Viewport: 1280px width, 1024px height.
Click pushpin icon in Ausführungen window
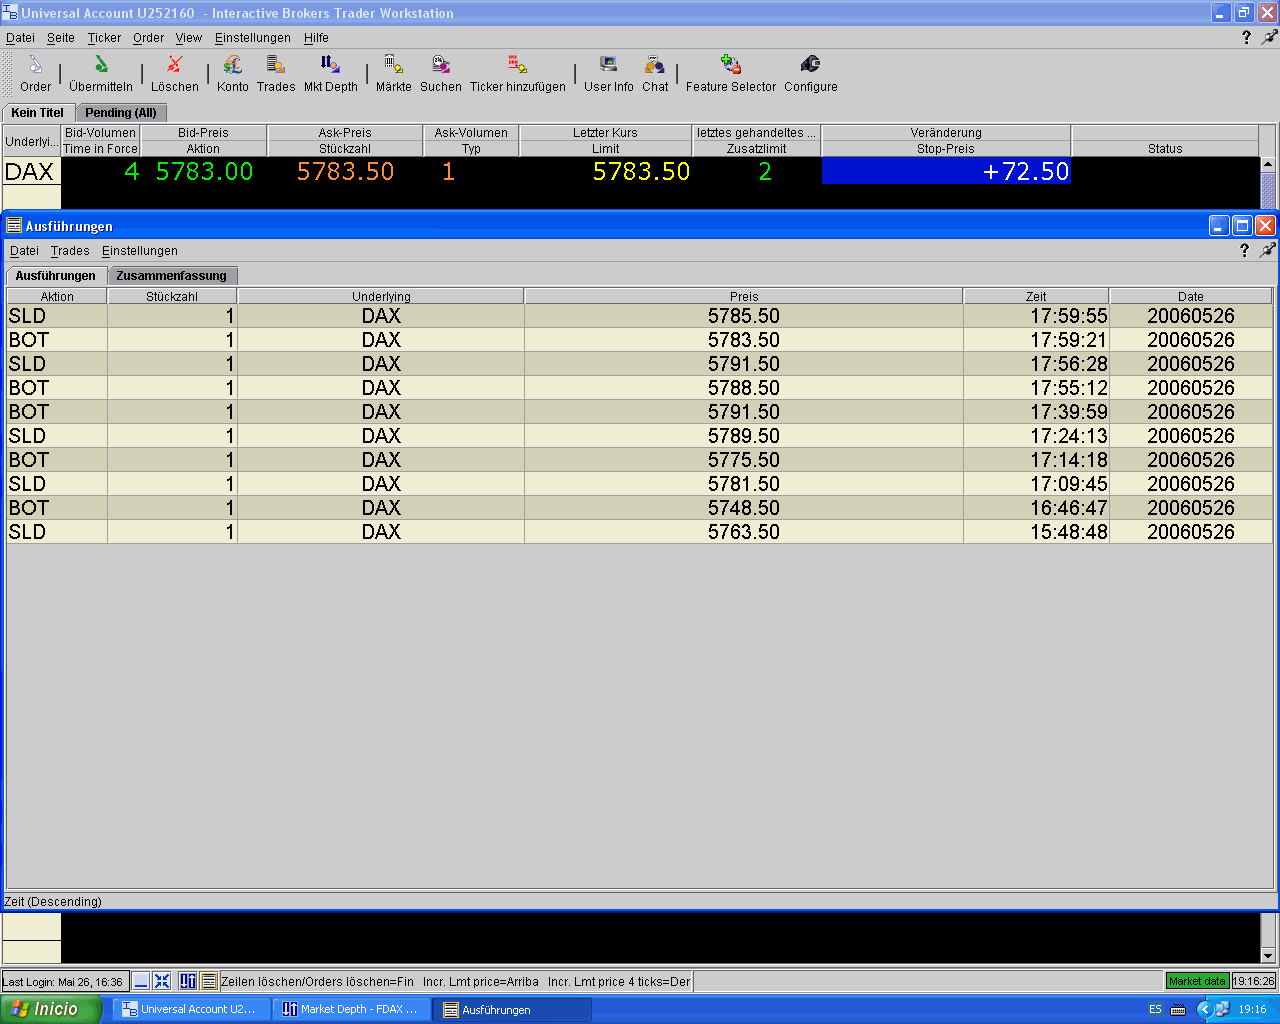click(1267, 251)
